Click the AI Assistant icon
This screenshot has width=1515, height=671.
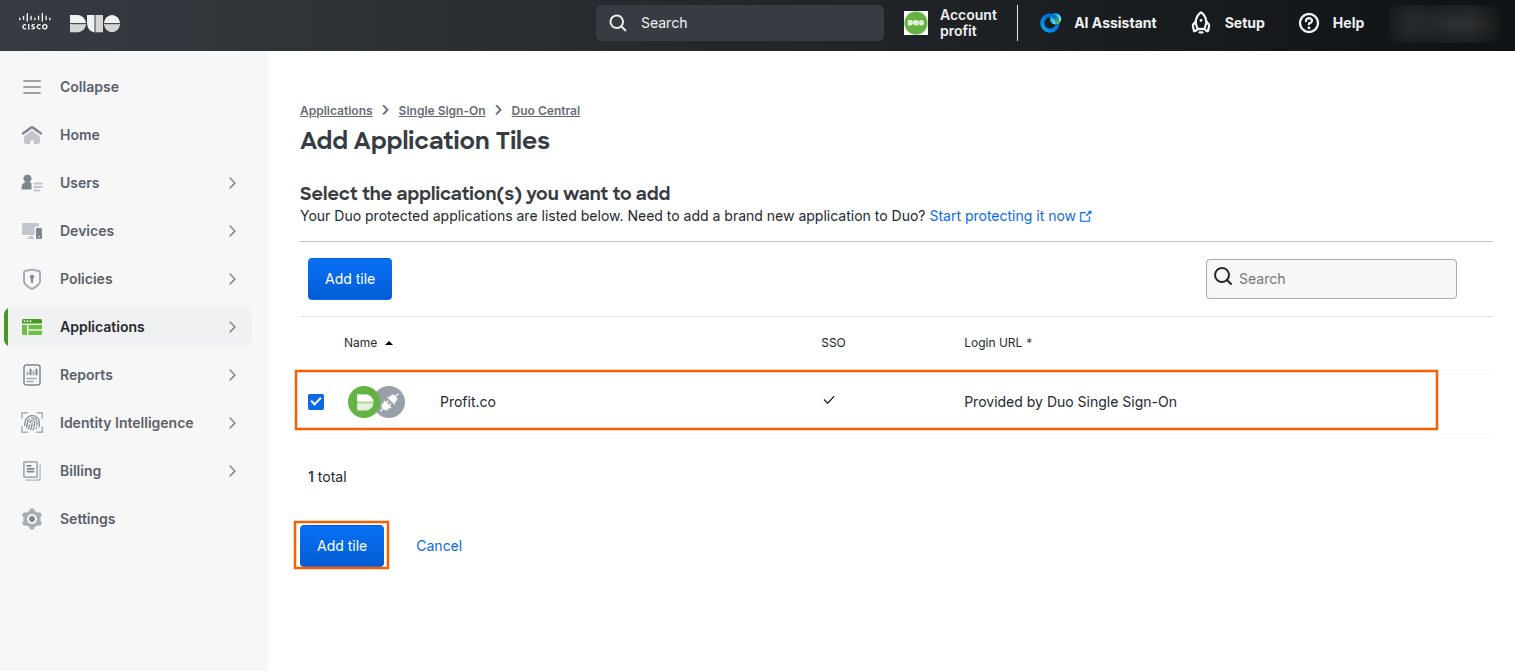[x=1050, y=23]
